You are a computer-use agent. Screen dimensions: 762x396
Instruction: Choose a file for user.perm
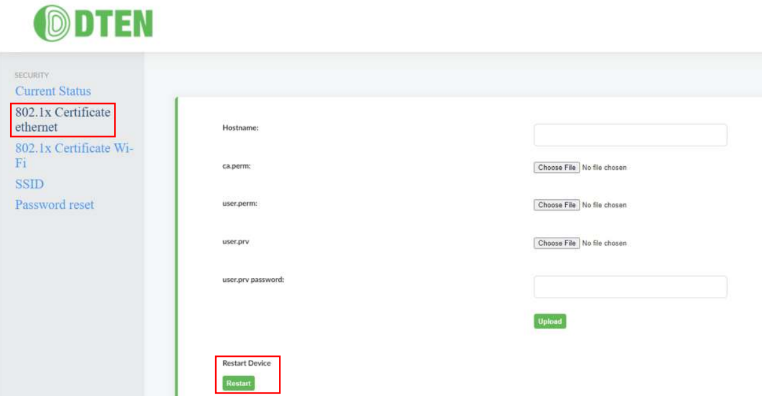pyautogui.click(x=556, y=205)
